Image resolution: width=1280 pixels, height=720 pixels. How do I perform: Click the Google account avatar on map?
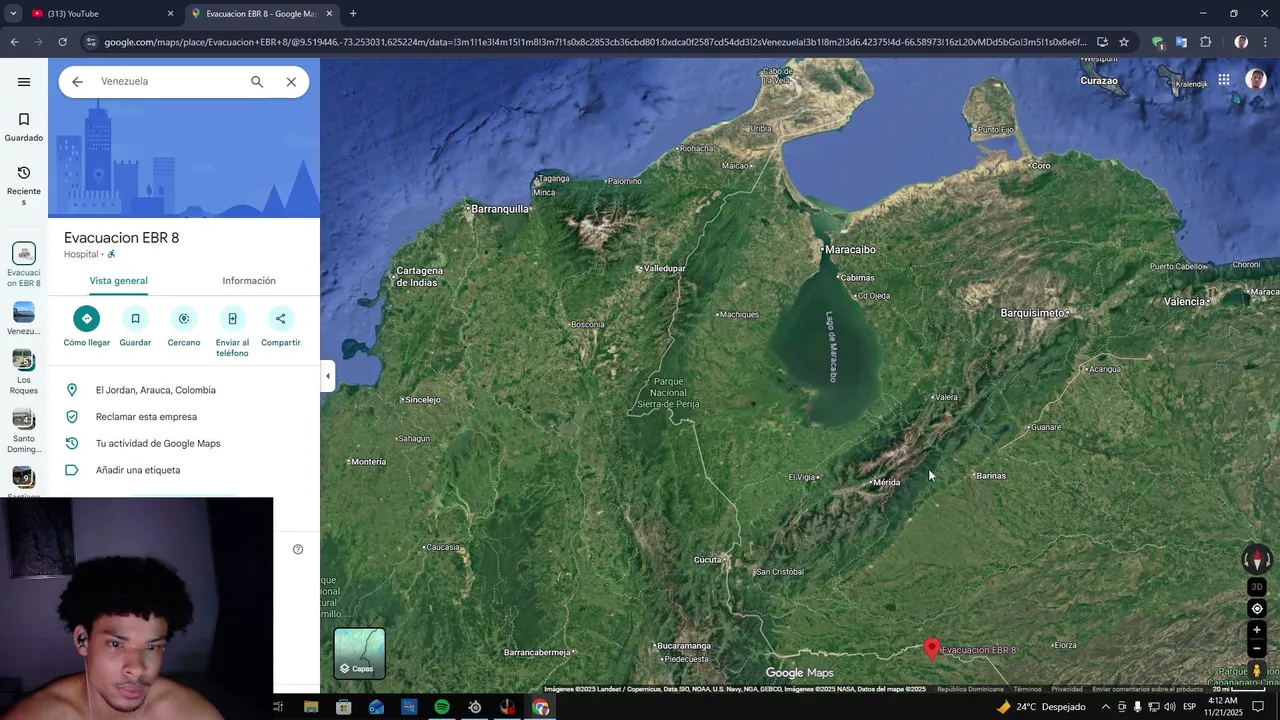click(x=1256, y=80)
